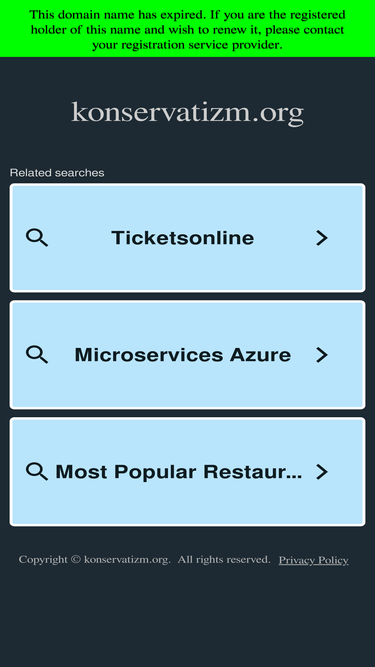This screenshot has width=375, height=667.
Task: Click the word Copyright in the footer
Action: pos(43,560)
